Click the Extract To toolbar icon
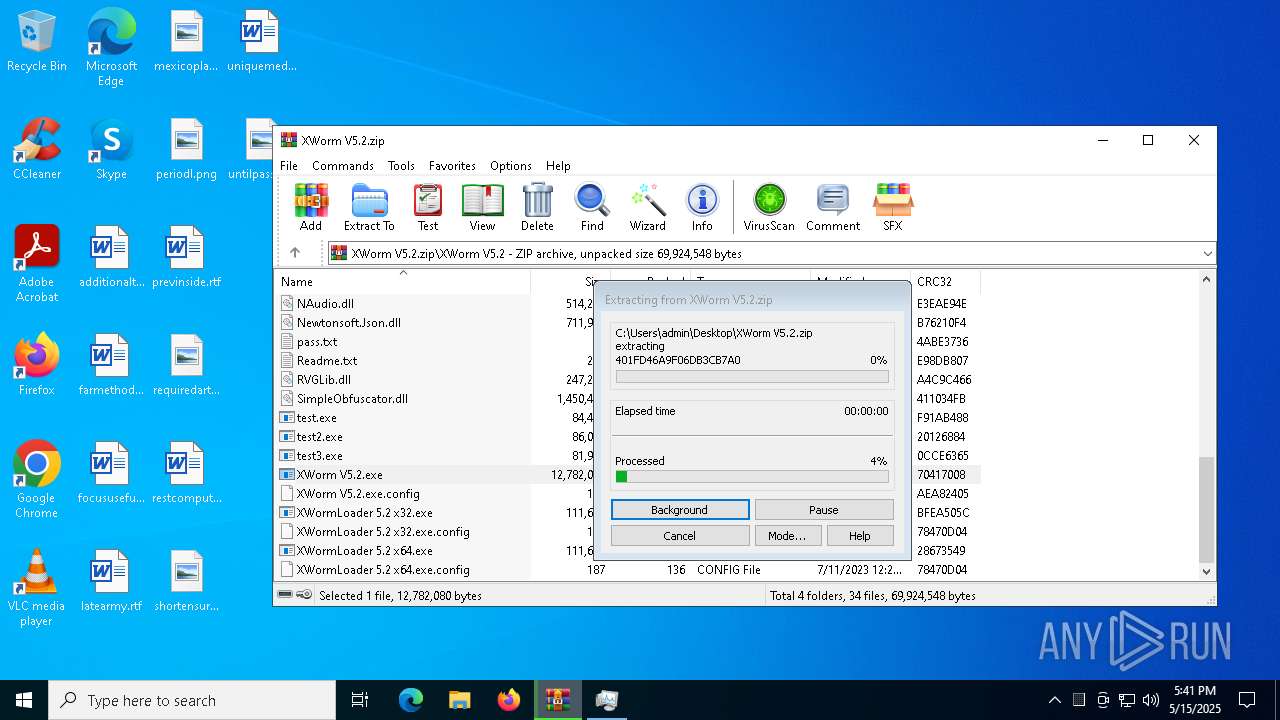Image resolution: width=1280 pixels, height=720 pixels. (x=369, y=208)
